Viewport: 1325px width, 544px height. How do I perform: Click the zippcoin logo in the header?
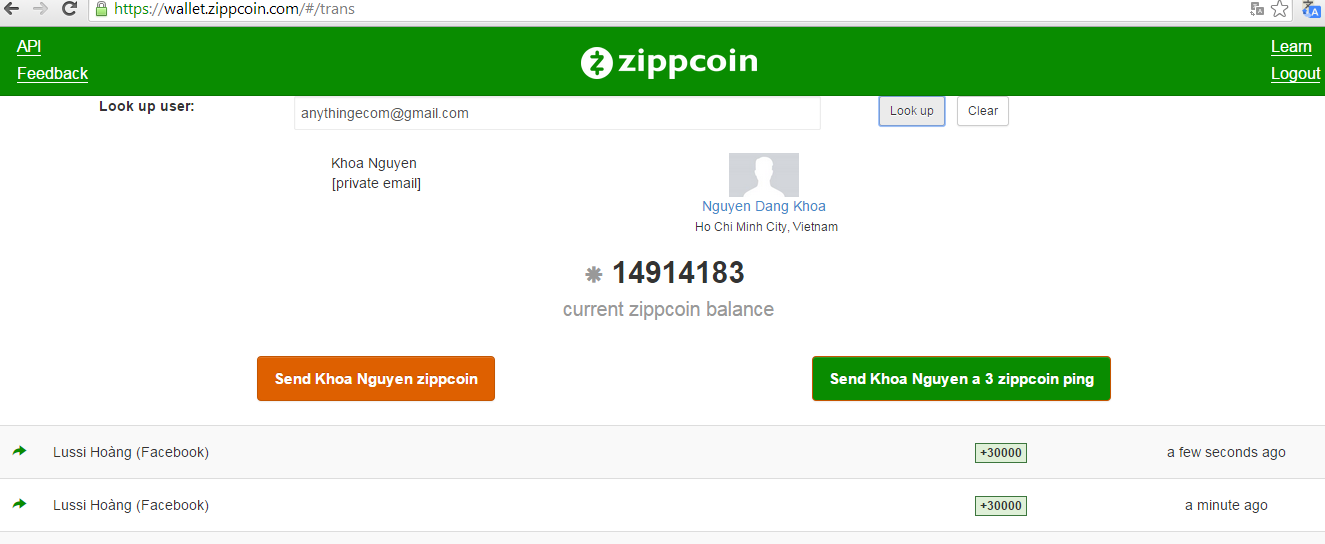(668, 62)
